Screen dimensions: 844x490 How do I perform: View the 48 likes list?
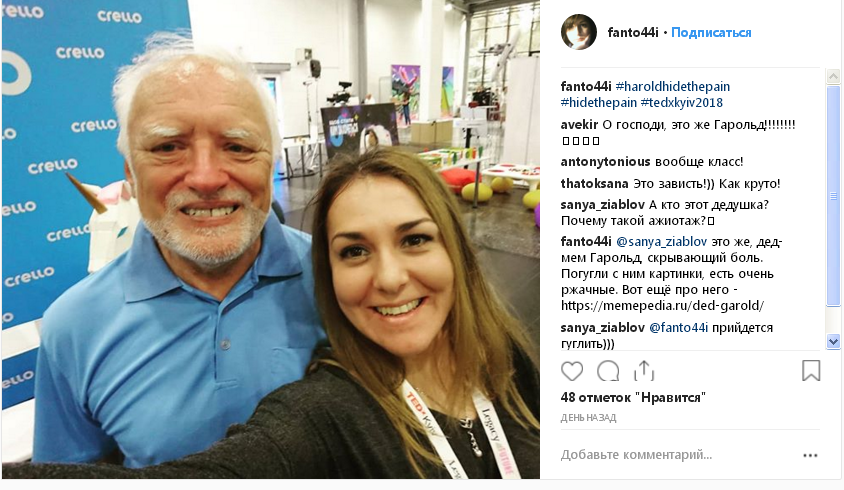[x=633, y=398]
